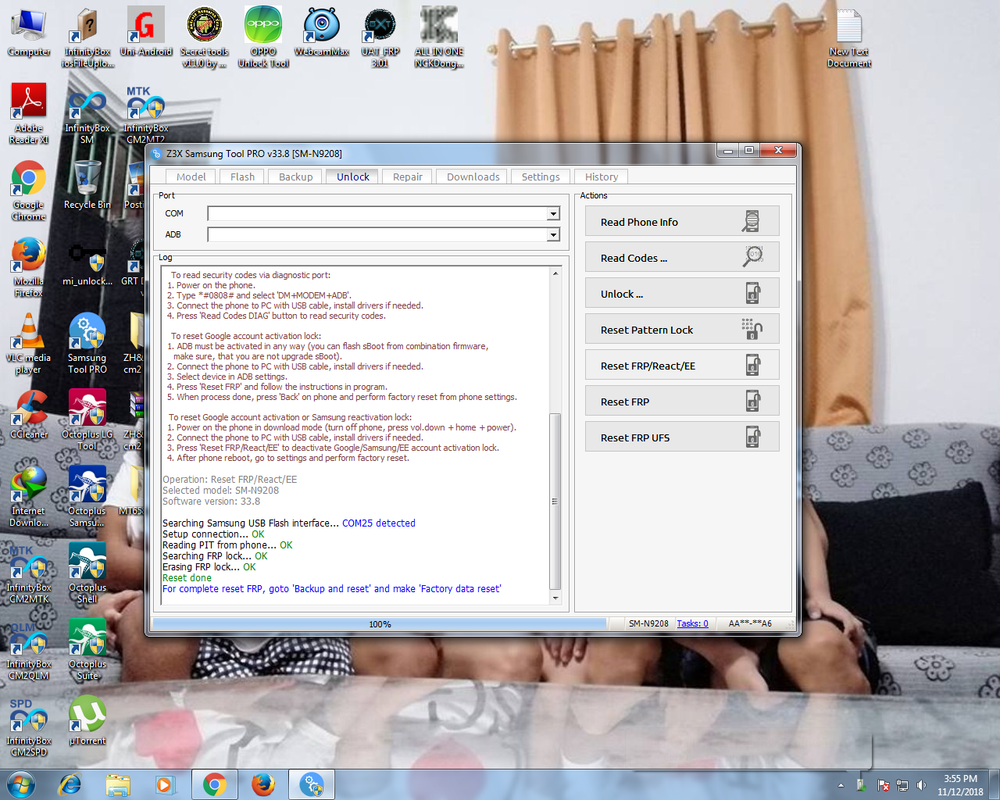The height and width of the screenshot is (800, 1000).
Task: Open Octoplus LG Tool shortcut
Action: (87, 420)
